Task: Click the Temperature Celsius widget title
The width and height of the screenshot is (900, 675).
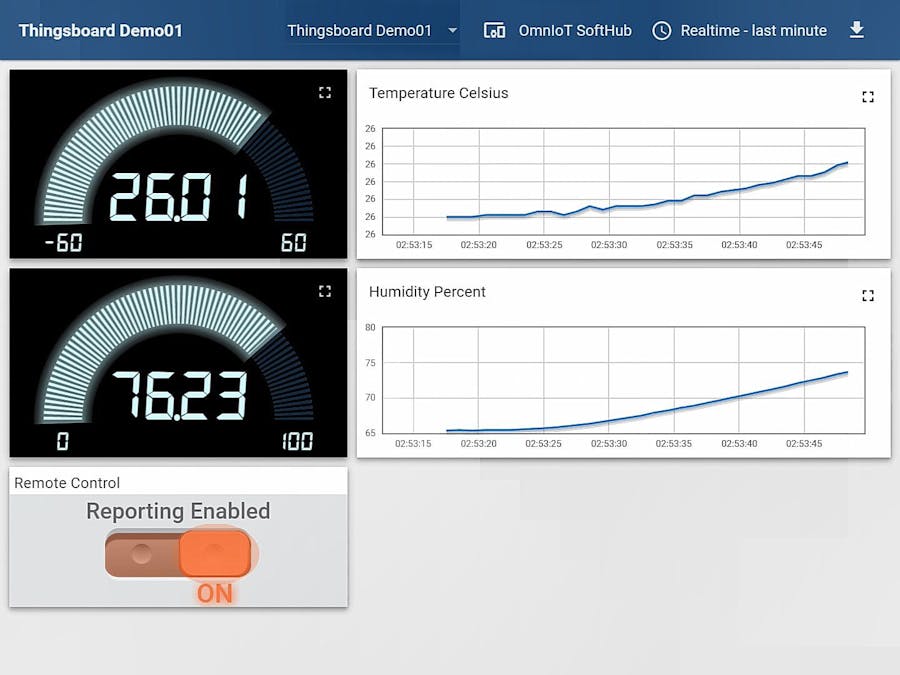Action: 438,93
